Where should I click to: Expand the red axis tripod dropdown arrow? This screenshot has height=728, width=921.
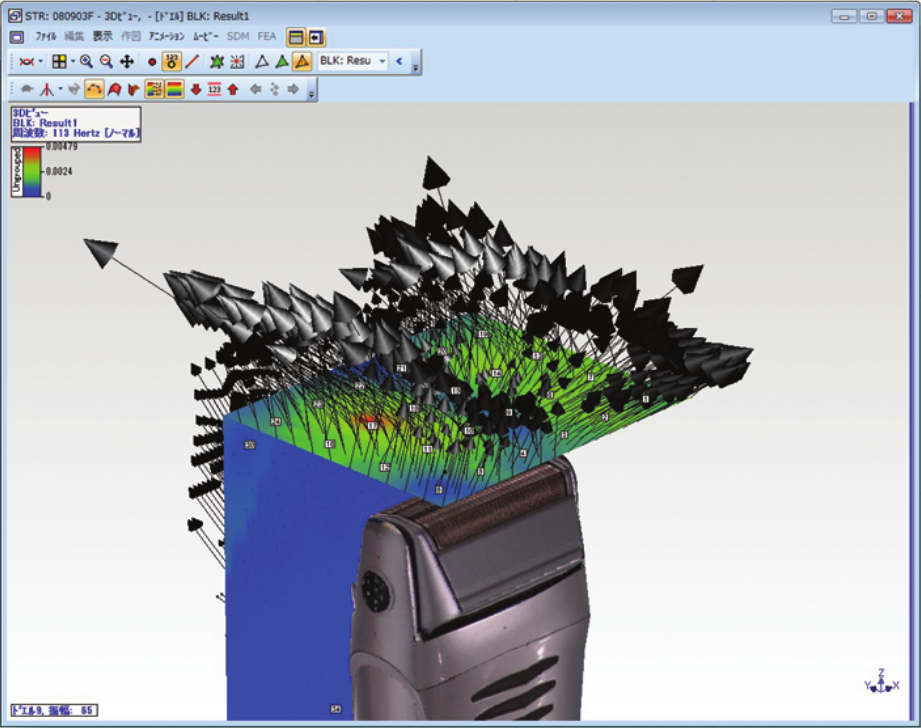[x=59, y=89]
